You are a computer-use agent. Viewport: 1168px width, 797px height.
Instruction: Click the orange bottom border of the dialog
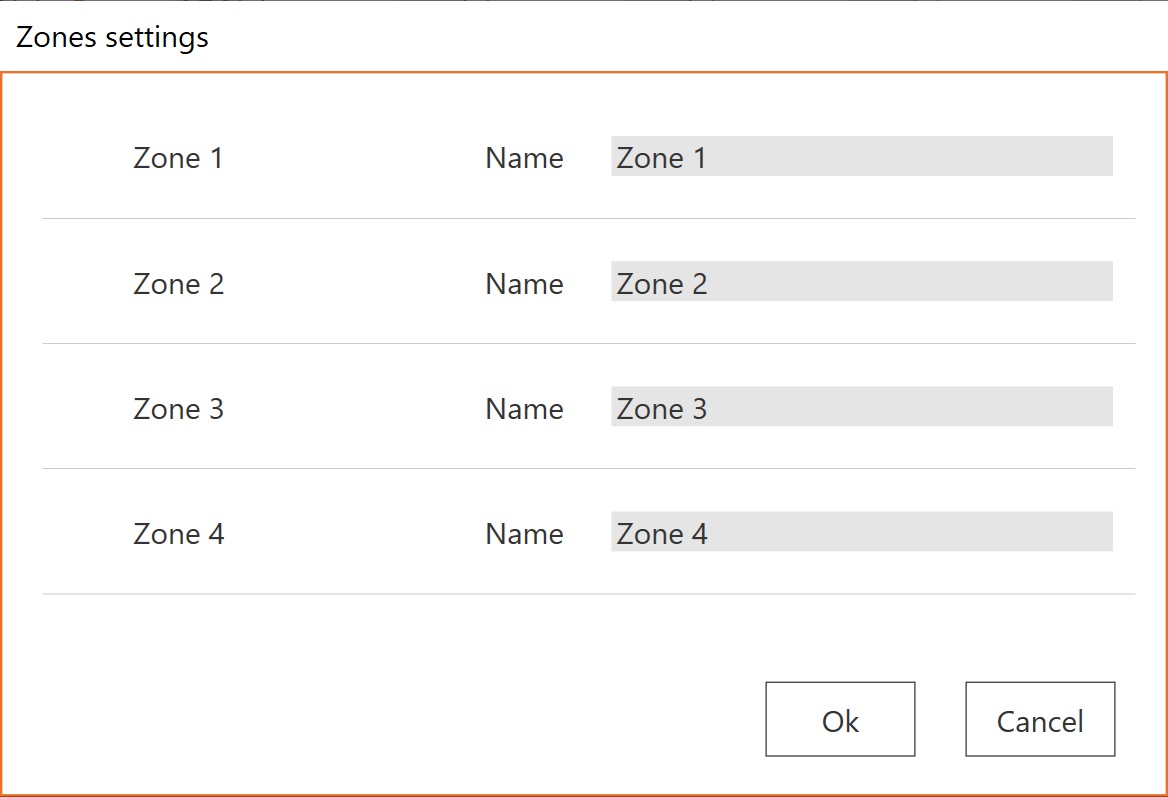pos(584,794)
